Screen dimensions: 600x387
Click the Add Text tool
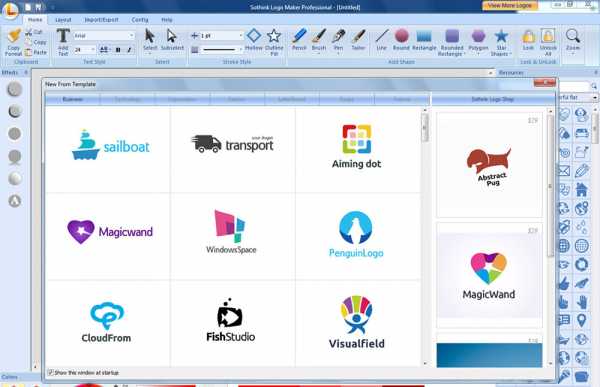(x=63, y=42)
